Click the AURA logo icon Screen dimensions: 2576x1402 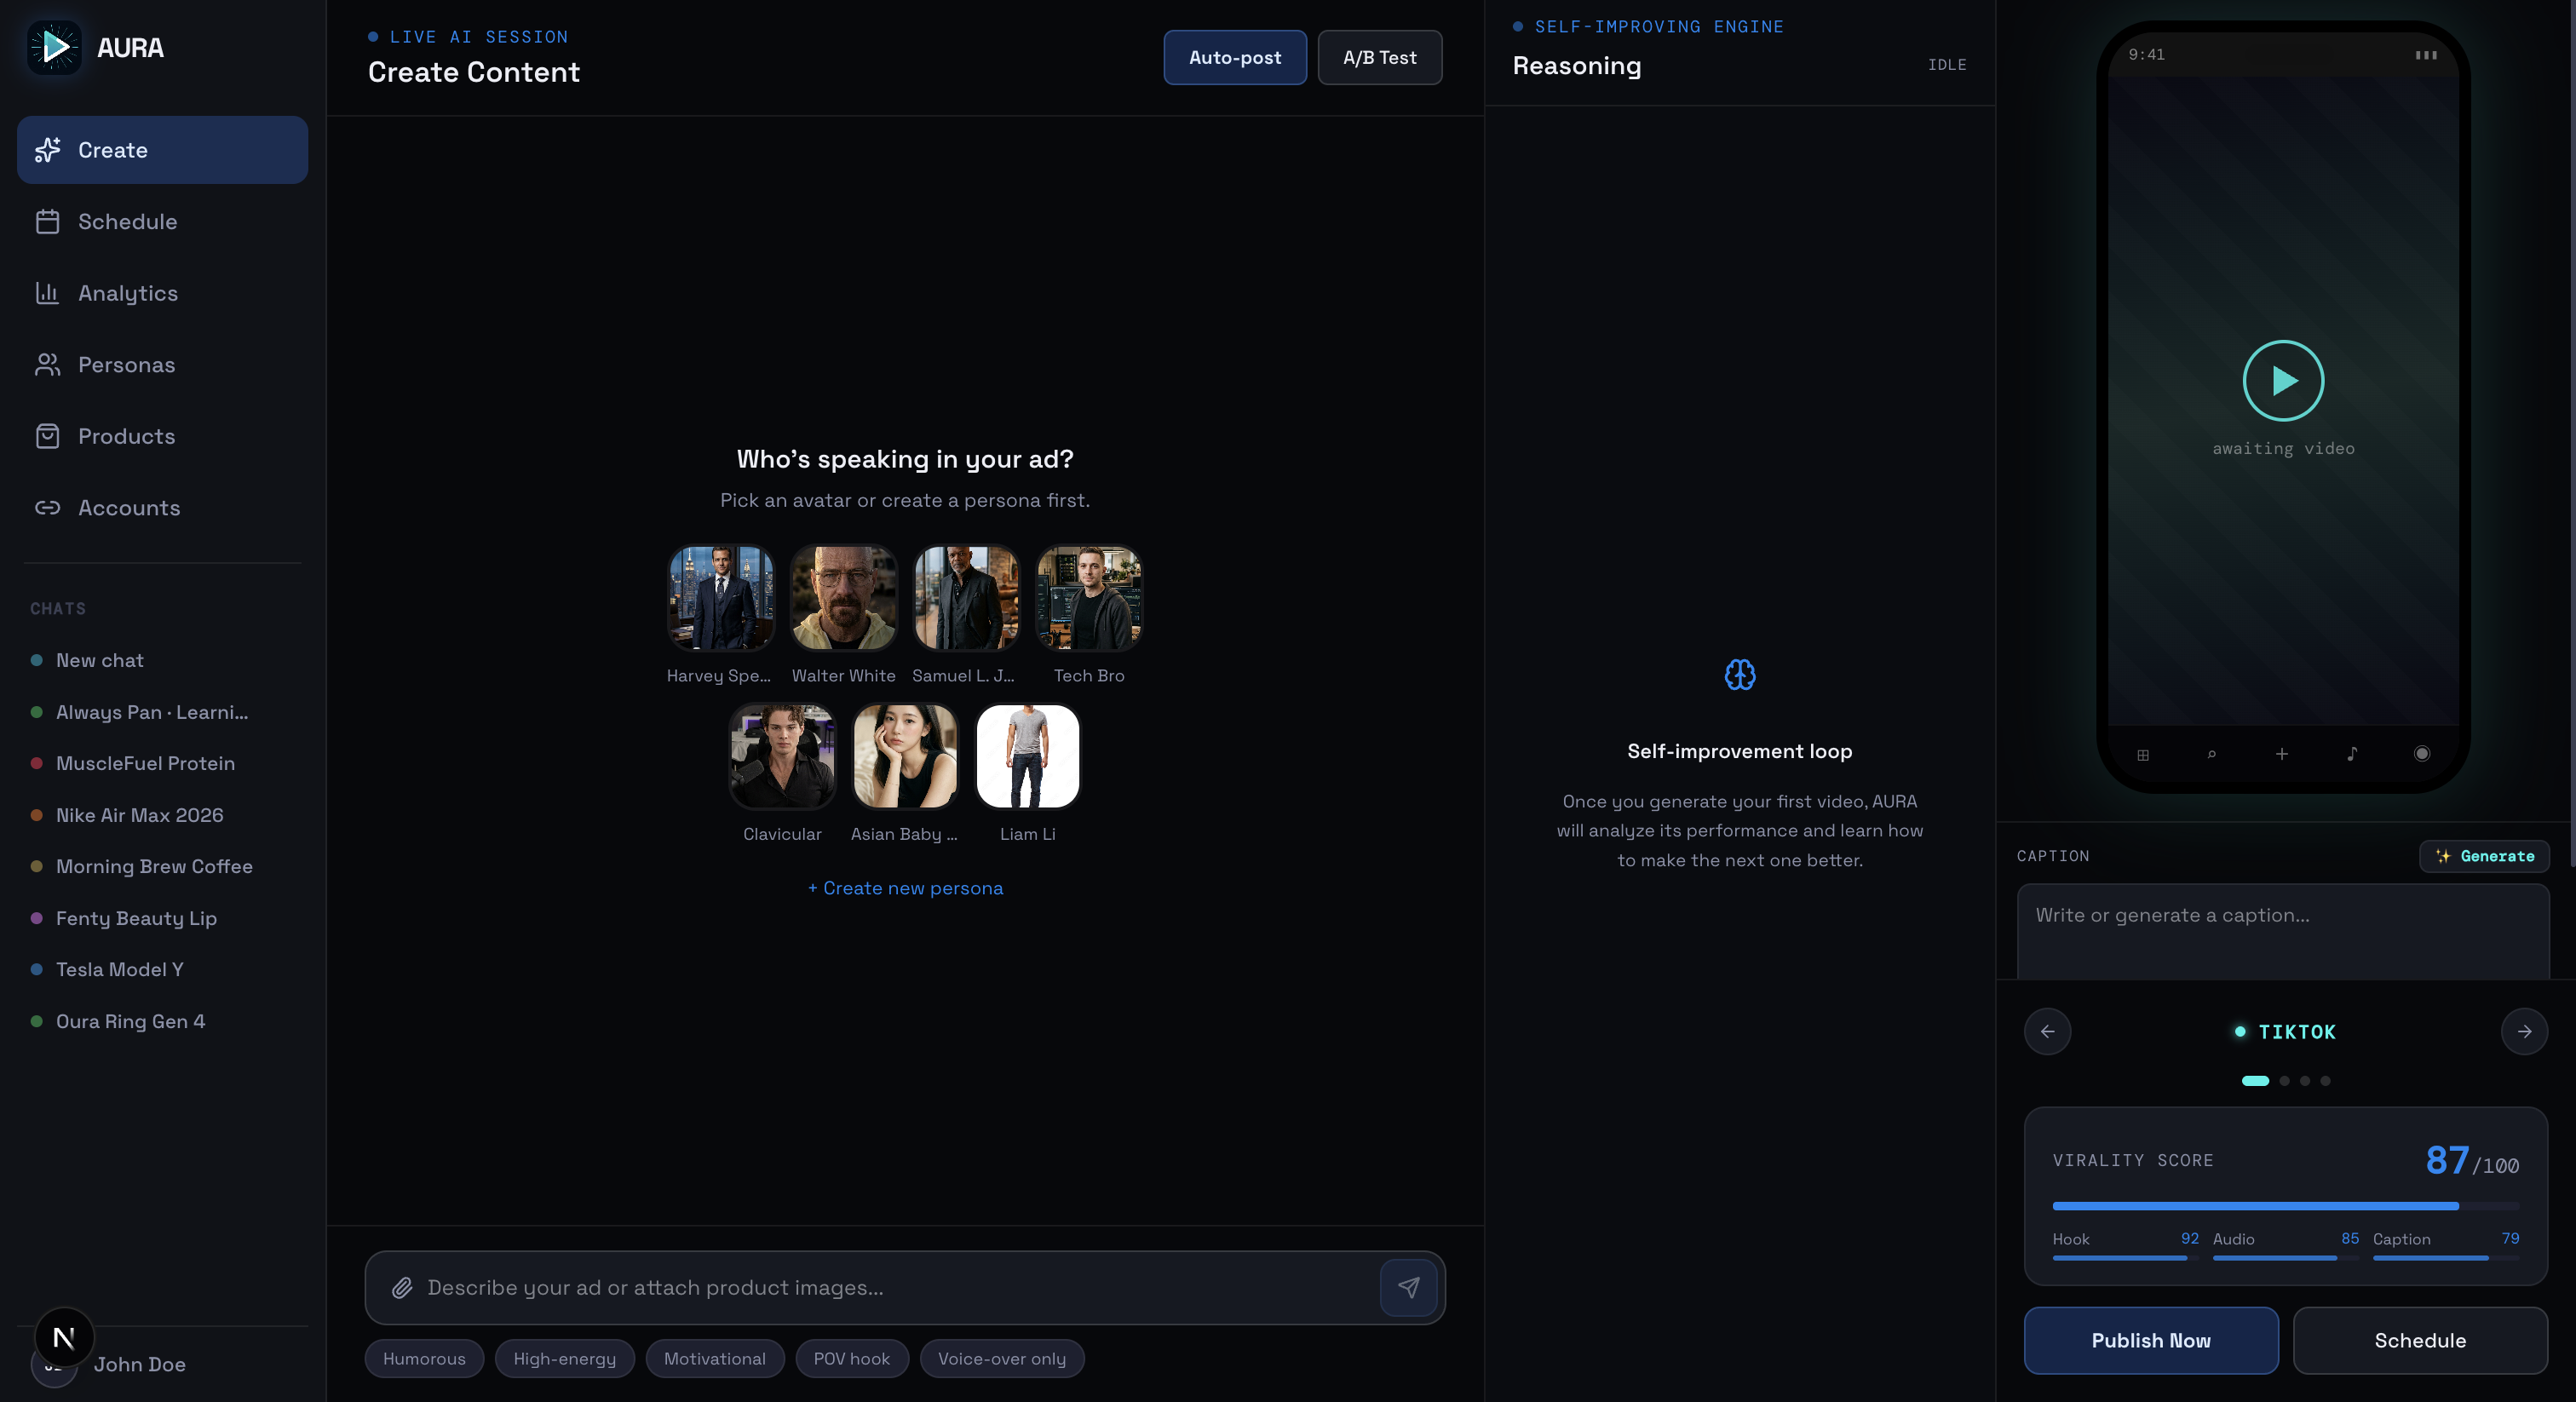(x=54, y=47)
